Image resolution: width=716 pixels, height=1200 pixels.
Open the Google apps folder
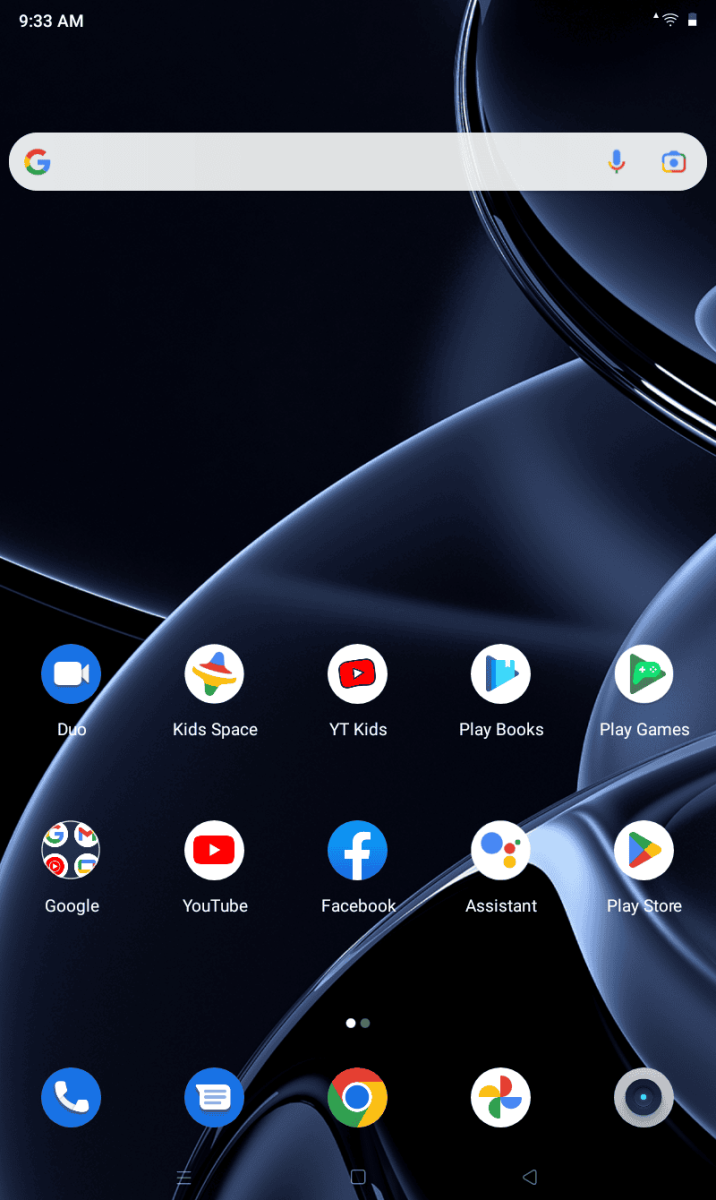[71, 850]
